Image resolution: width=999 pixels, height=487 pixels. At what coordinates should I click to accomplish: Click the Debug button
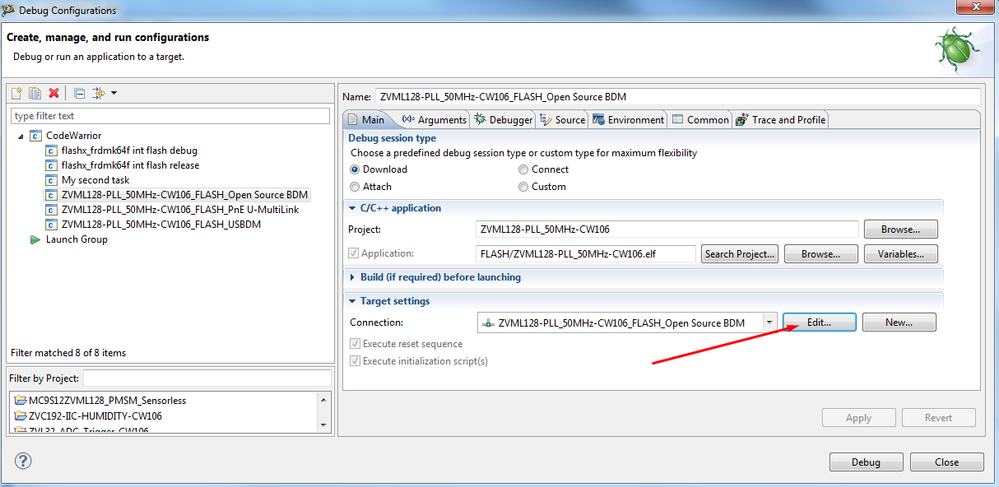(x=866, y=462)
